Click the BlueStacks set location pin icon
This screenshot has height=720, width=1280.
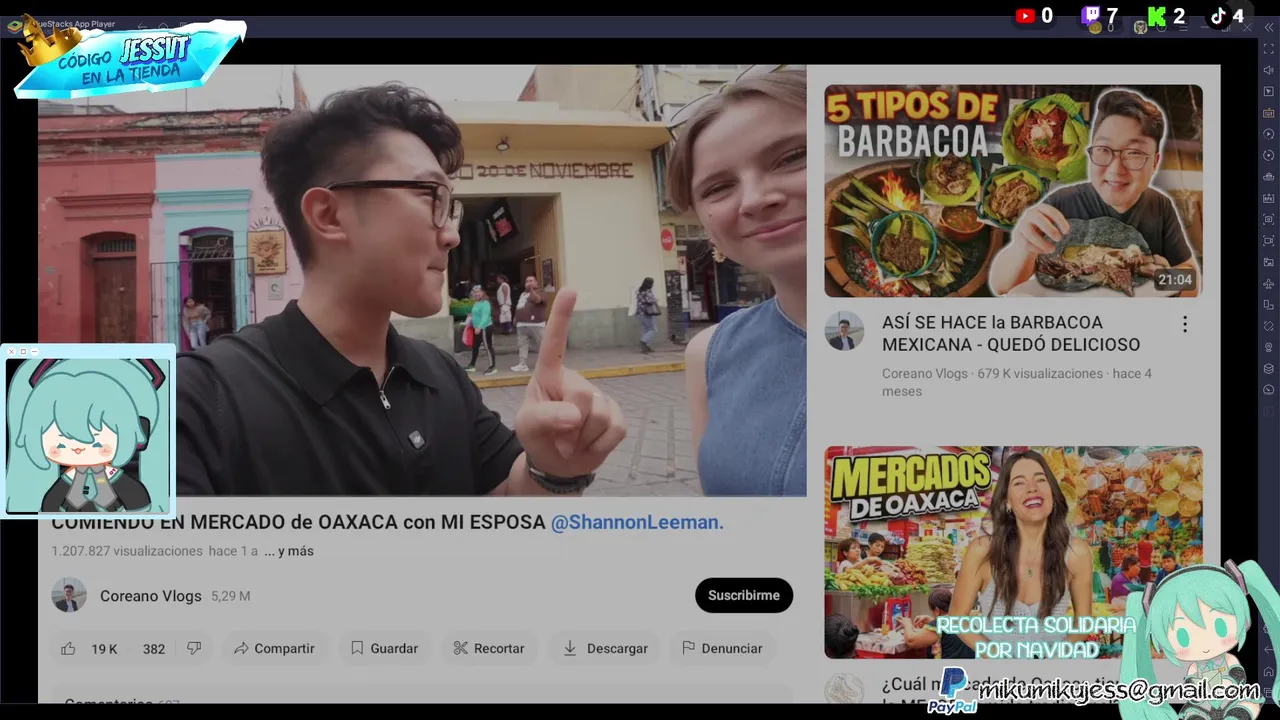pyautogui.click(x=1269, y=347)
